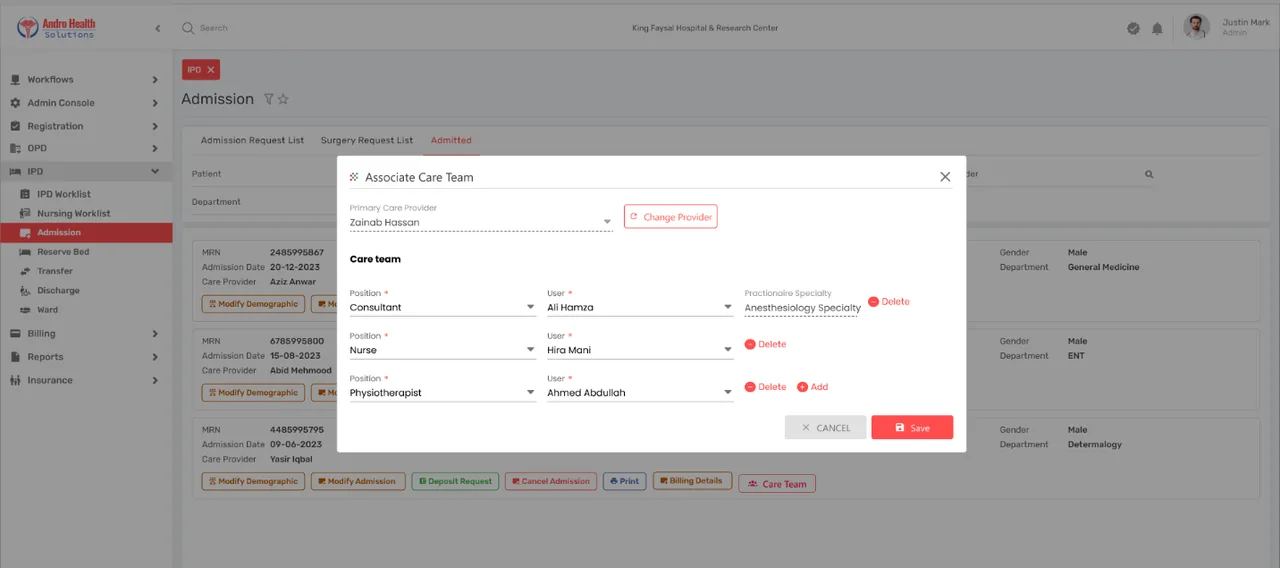Expand Reports sidebar menu

click(x=86, y=356)
